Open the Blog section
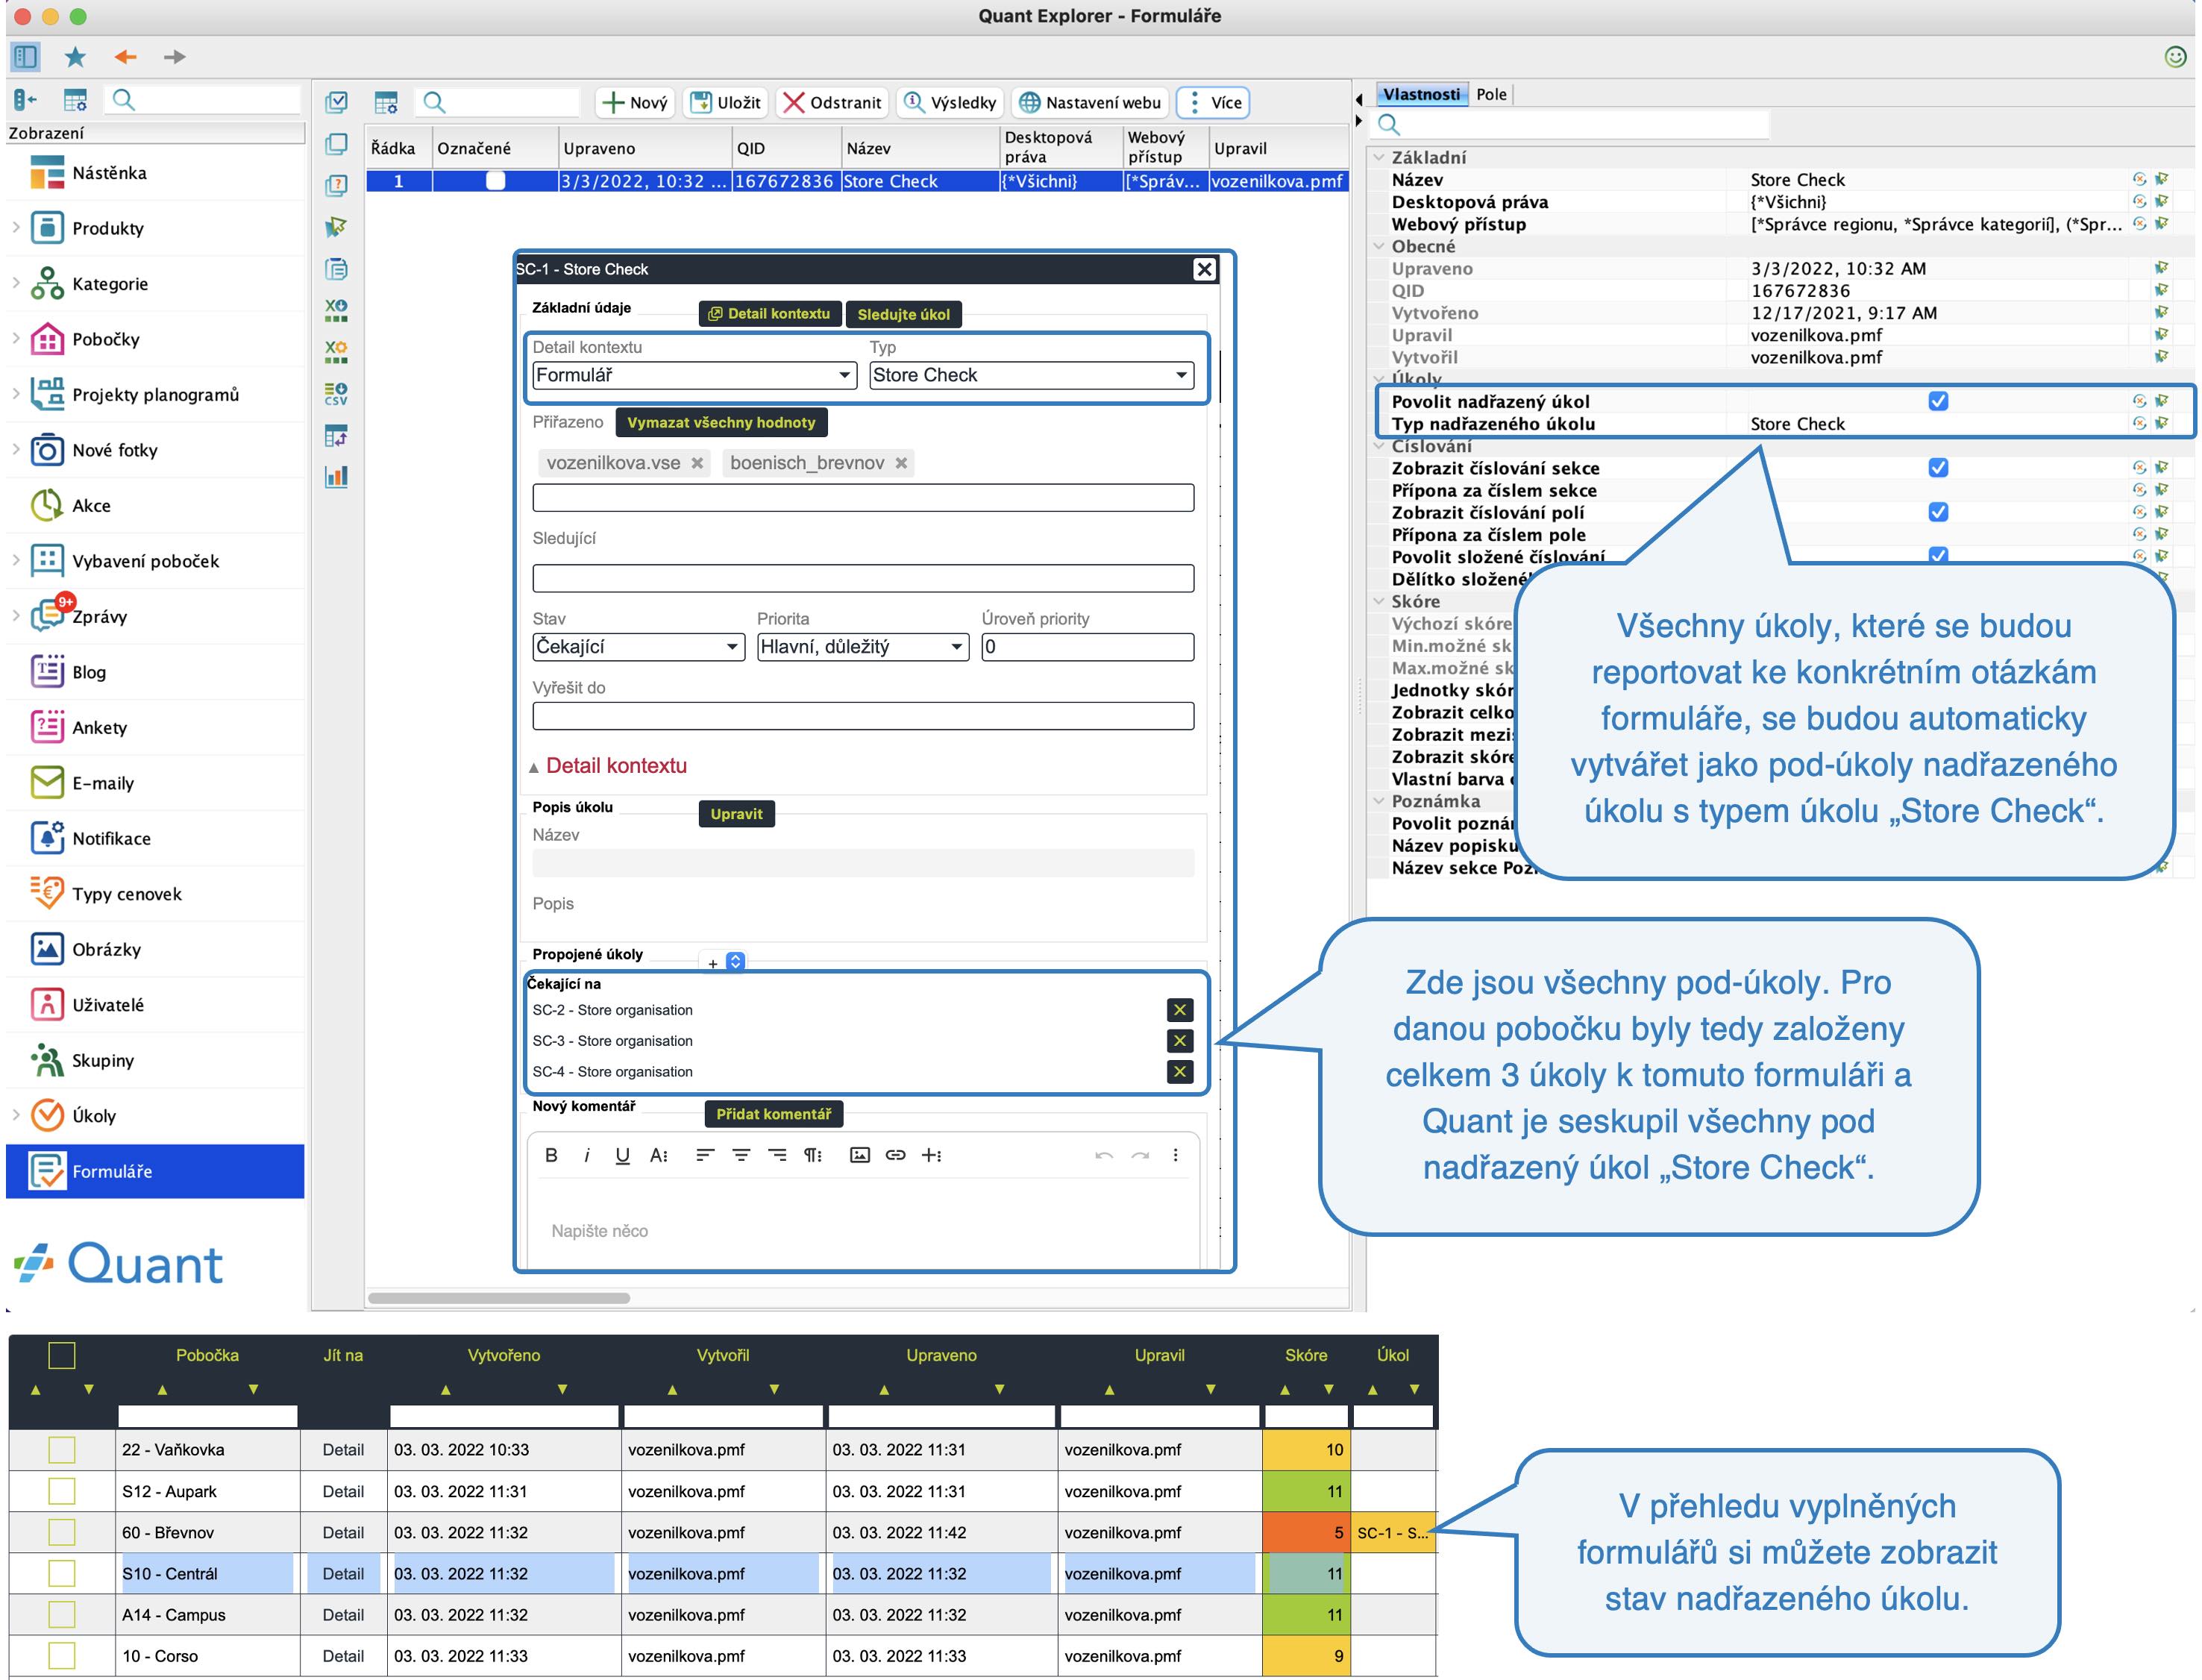Screen dimensions: 2202x1680 point(88,672)
